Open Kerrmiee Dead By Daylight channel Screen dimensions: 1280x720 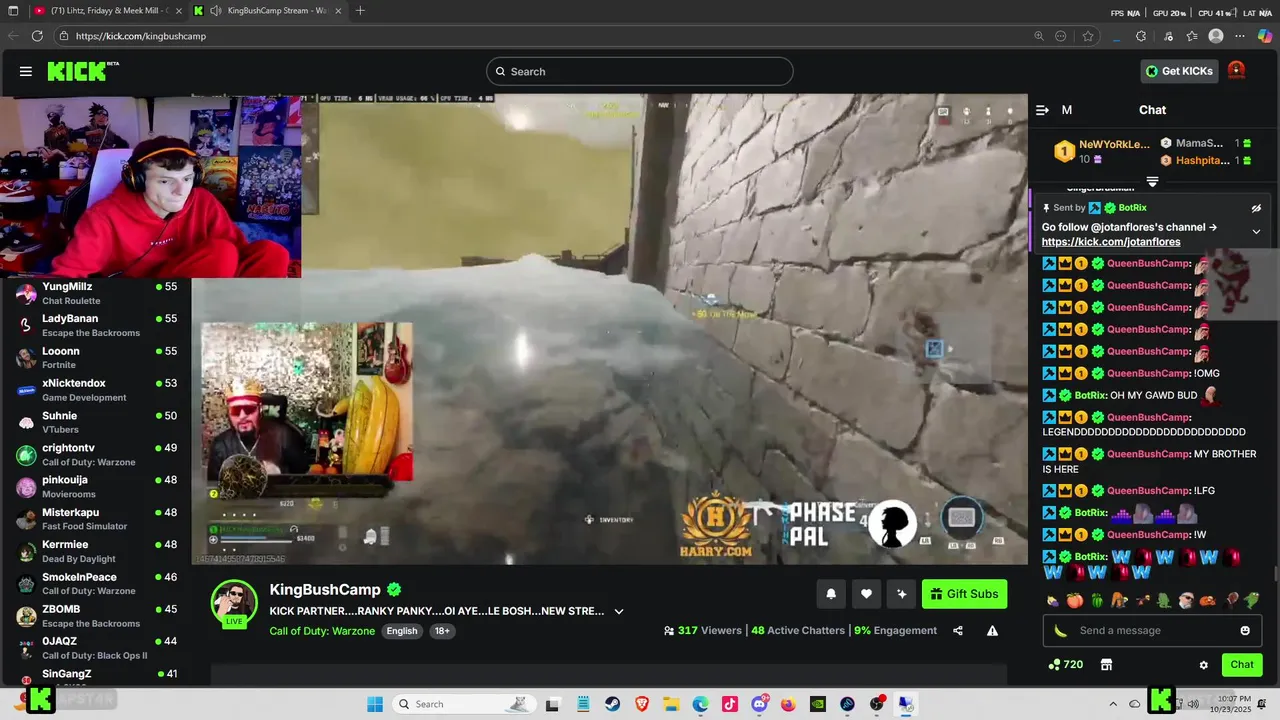coord(96,551)
